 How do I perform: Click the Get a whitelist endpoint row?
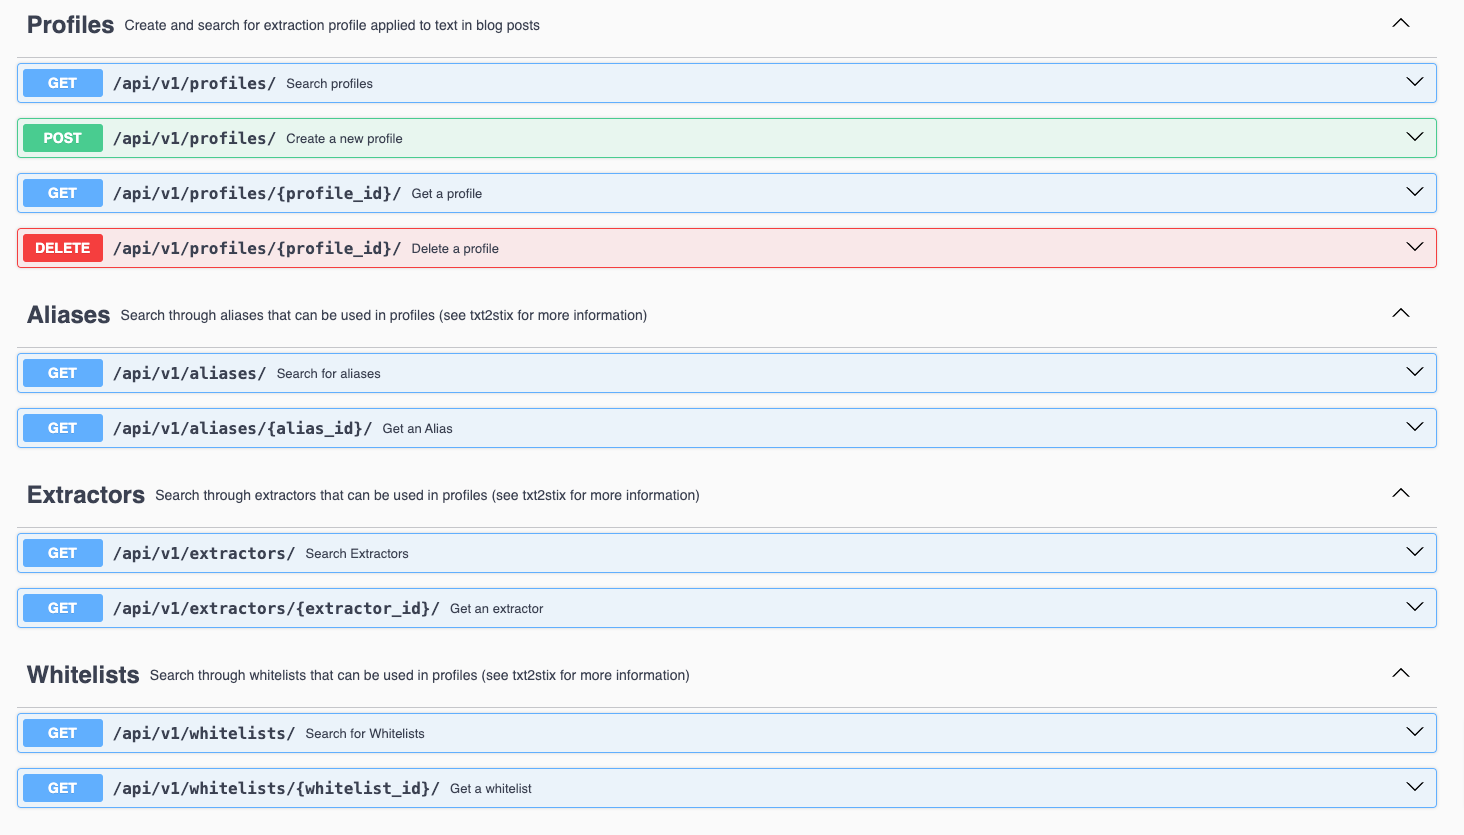click(700, 787)
